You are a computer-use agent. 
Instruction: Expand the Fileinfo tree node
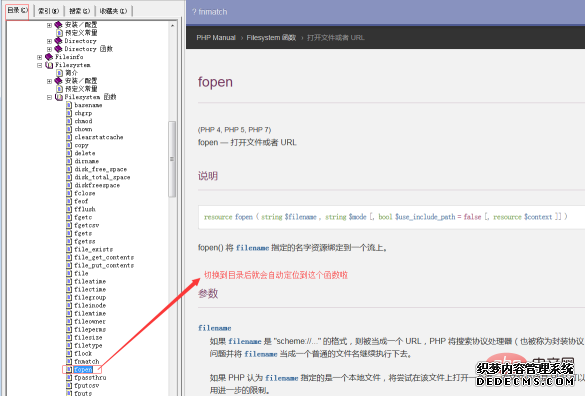point(40,57)
